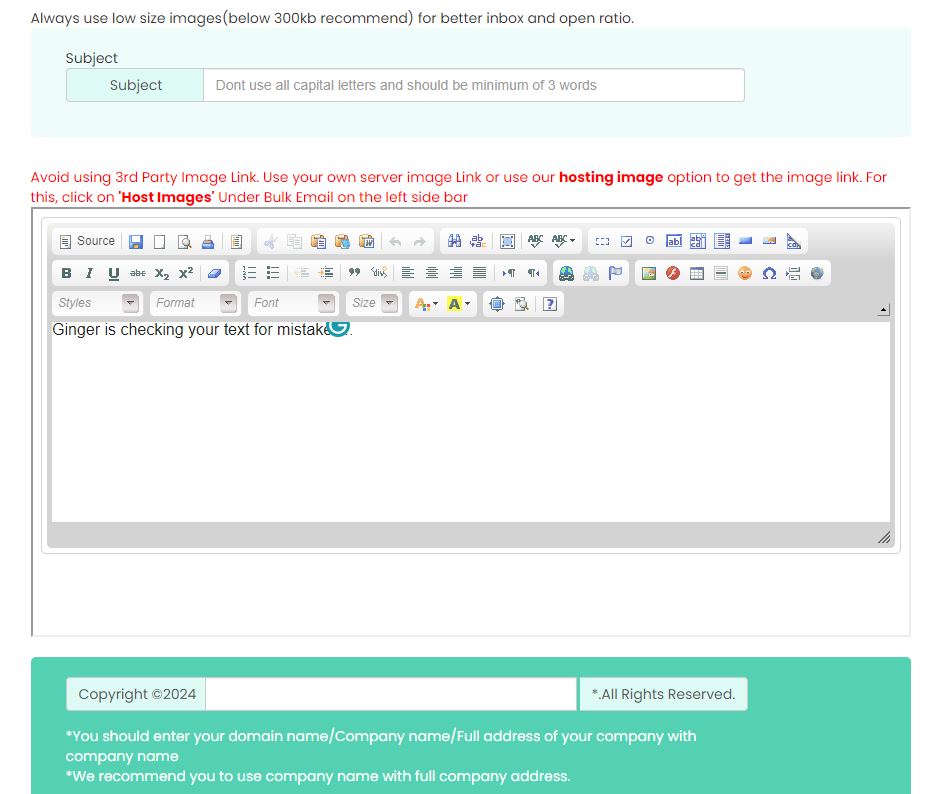
Task: Align text right
Action: pyautogui.click(x=456, y=273)
